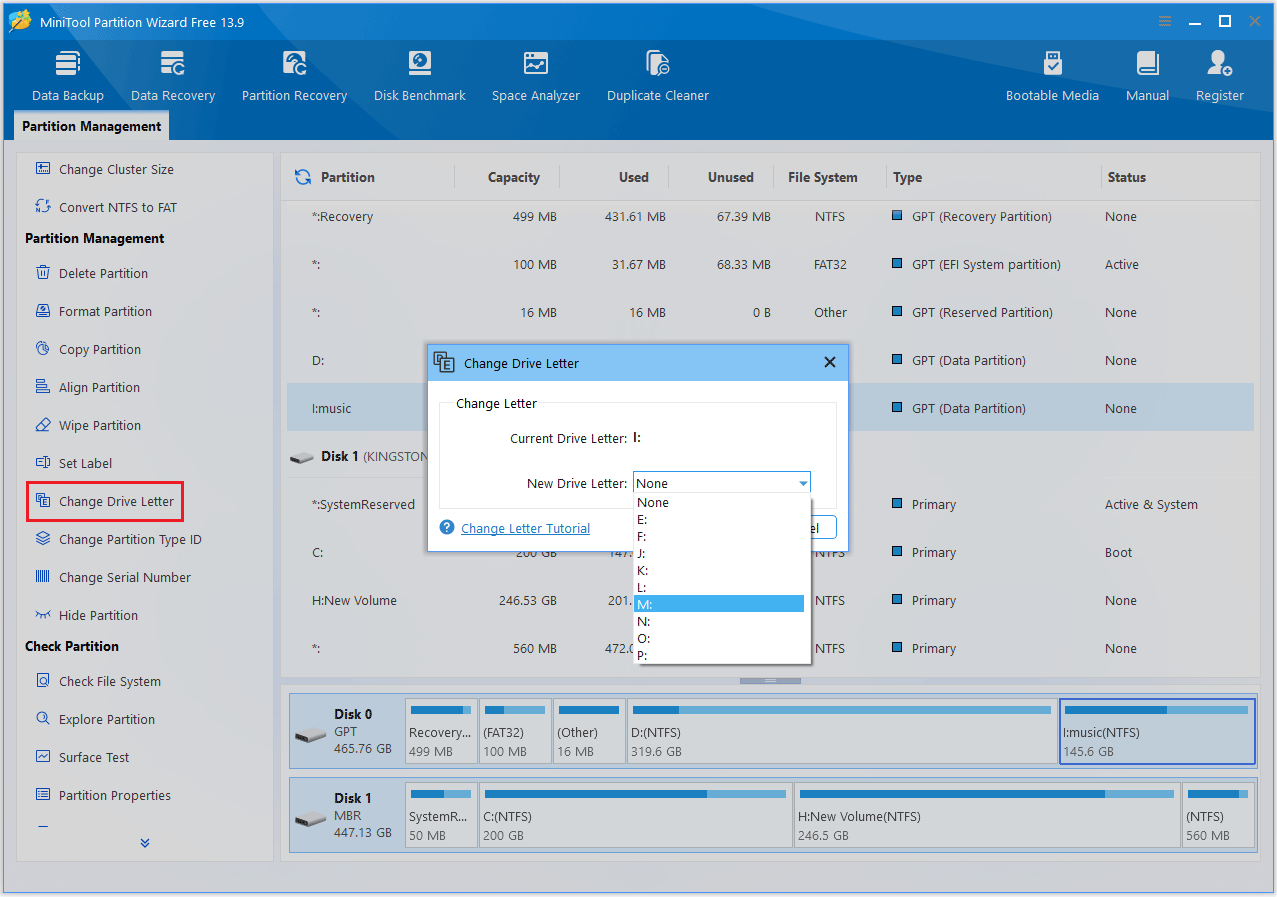Screen dimensions: 1277x897
Task: Sort by Used column header
Action: (633, 177)
